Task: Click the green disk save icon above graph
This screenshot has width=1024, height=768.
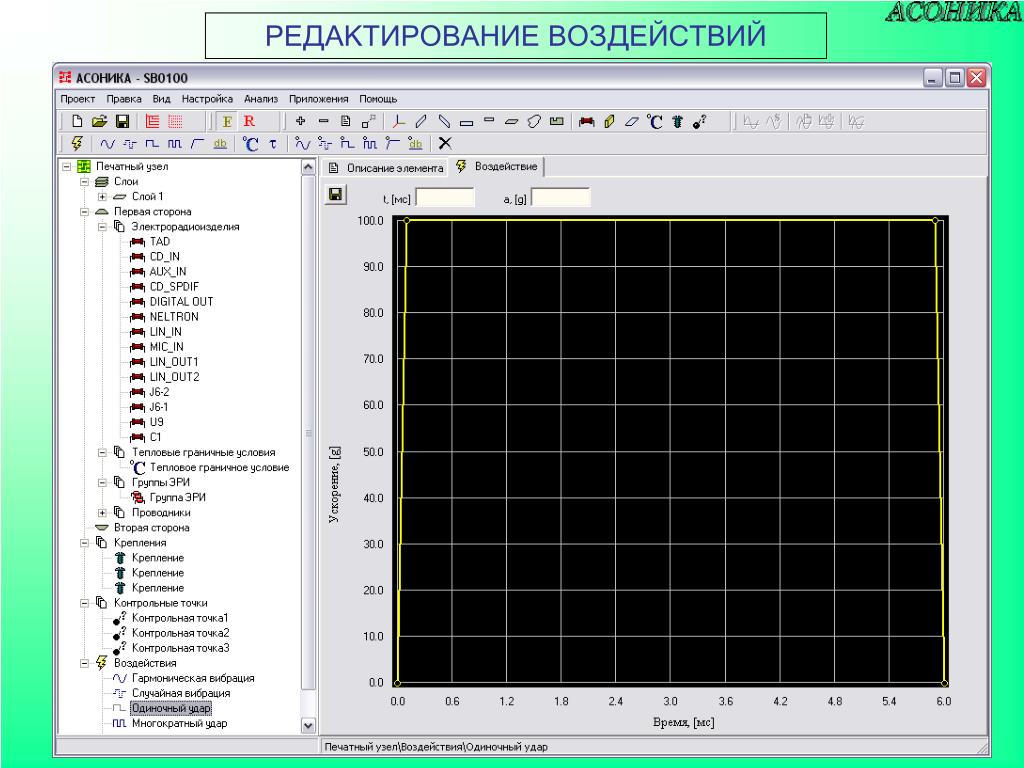Action: tap(336, 195)
